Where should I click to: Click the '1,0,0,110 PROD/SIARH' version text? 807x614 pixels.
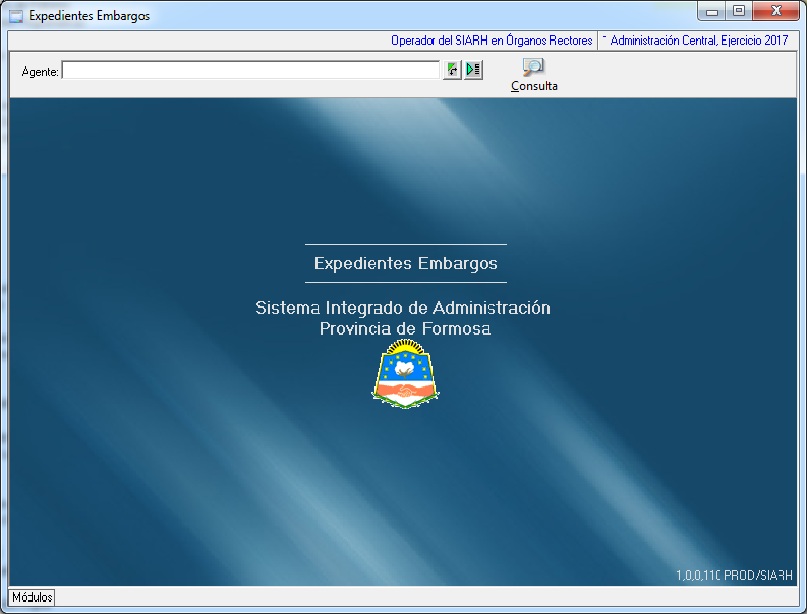[x=734, y=575]
